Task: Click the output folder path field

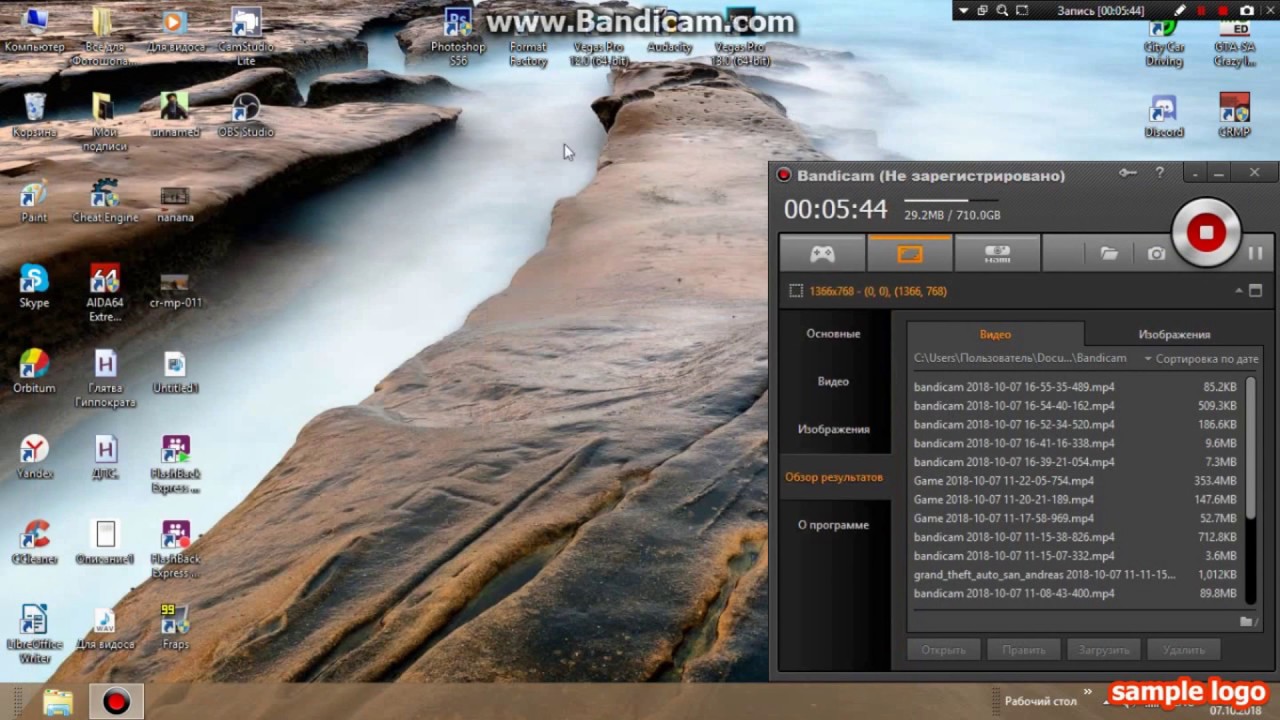Action: [x=1020, y=358]
